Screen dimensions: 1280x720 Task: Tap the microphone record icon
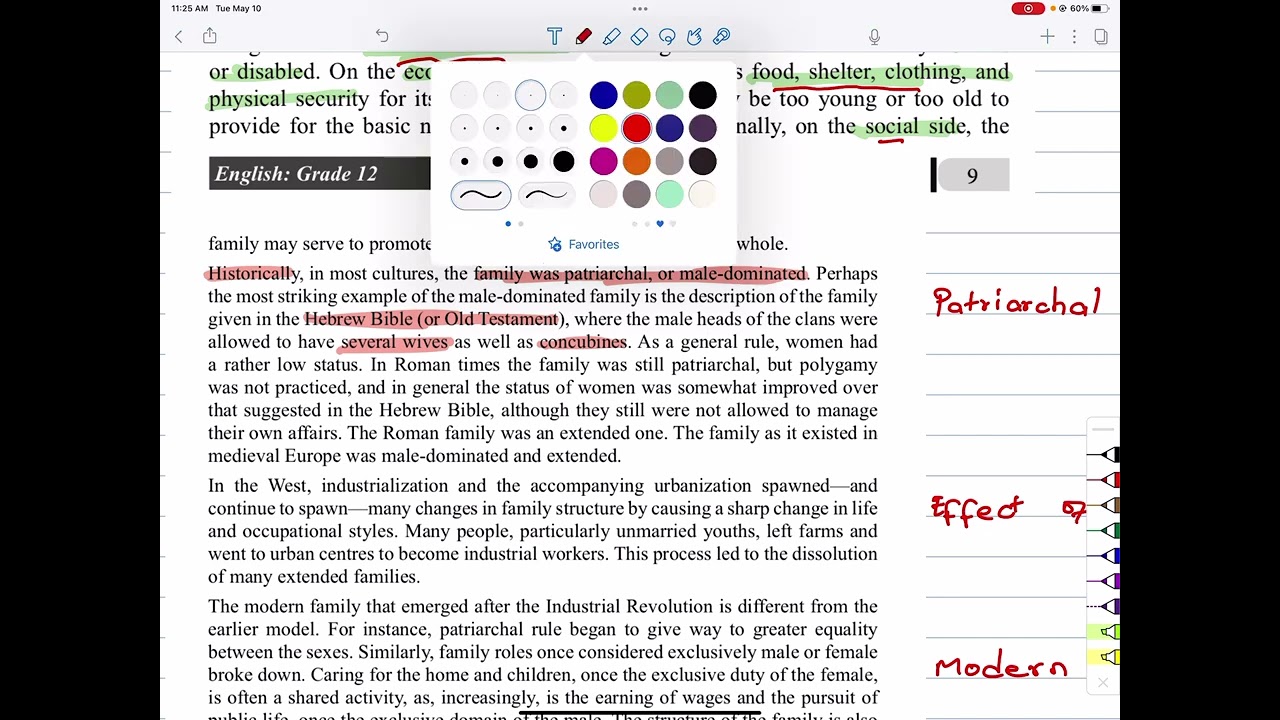(x=874, y=37)
